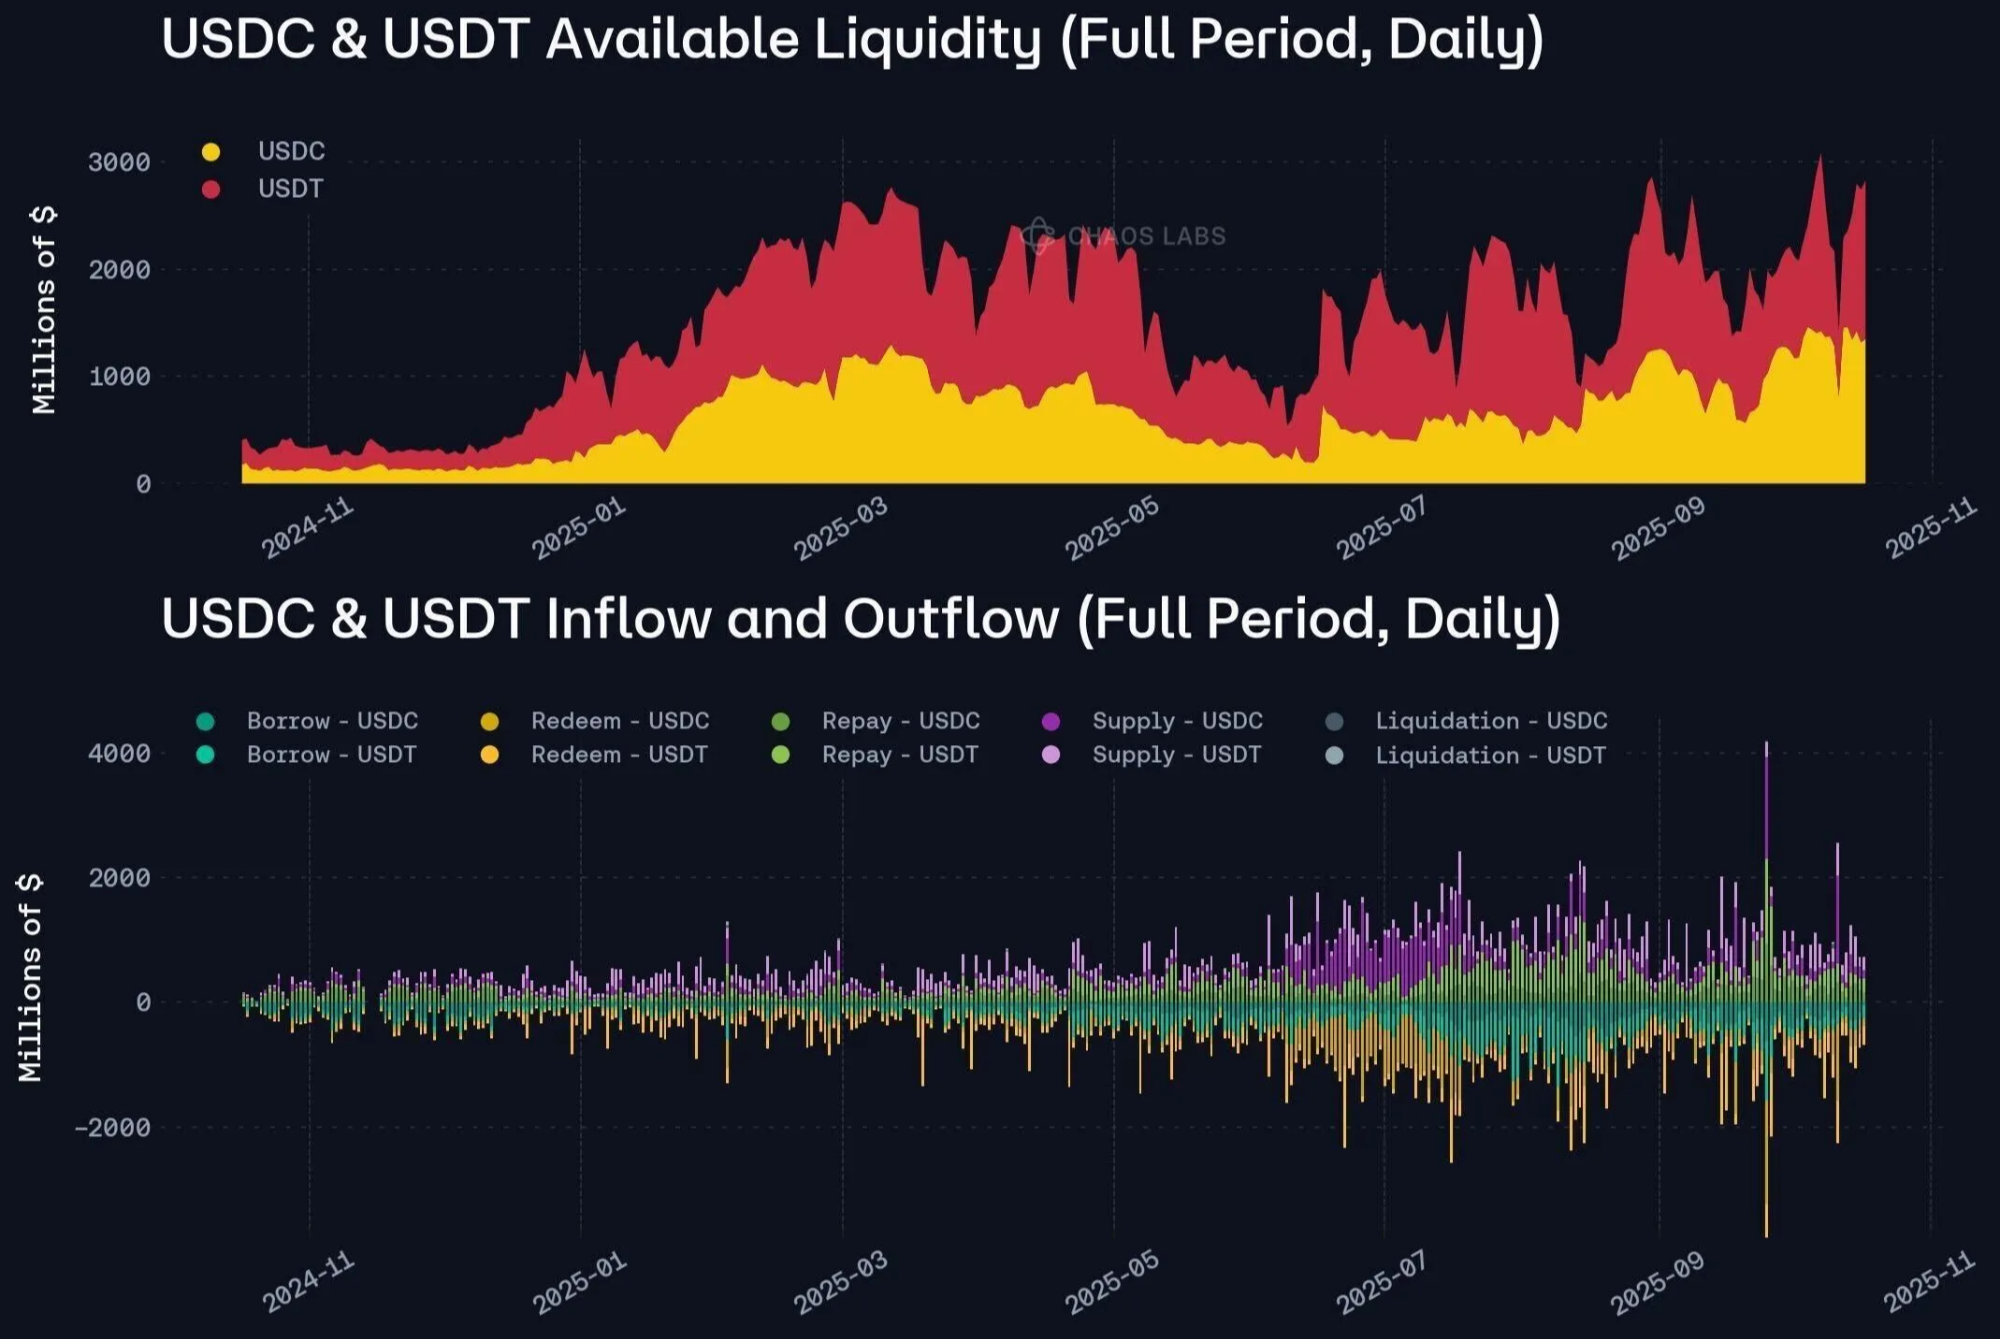Toggle Repay - USDT legend item

coord(899,755)
